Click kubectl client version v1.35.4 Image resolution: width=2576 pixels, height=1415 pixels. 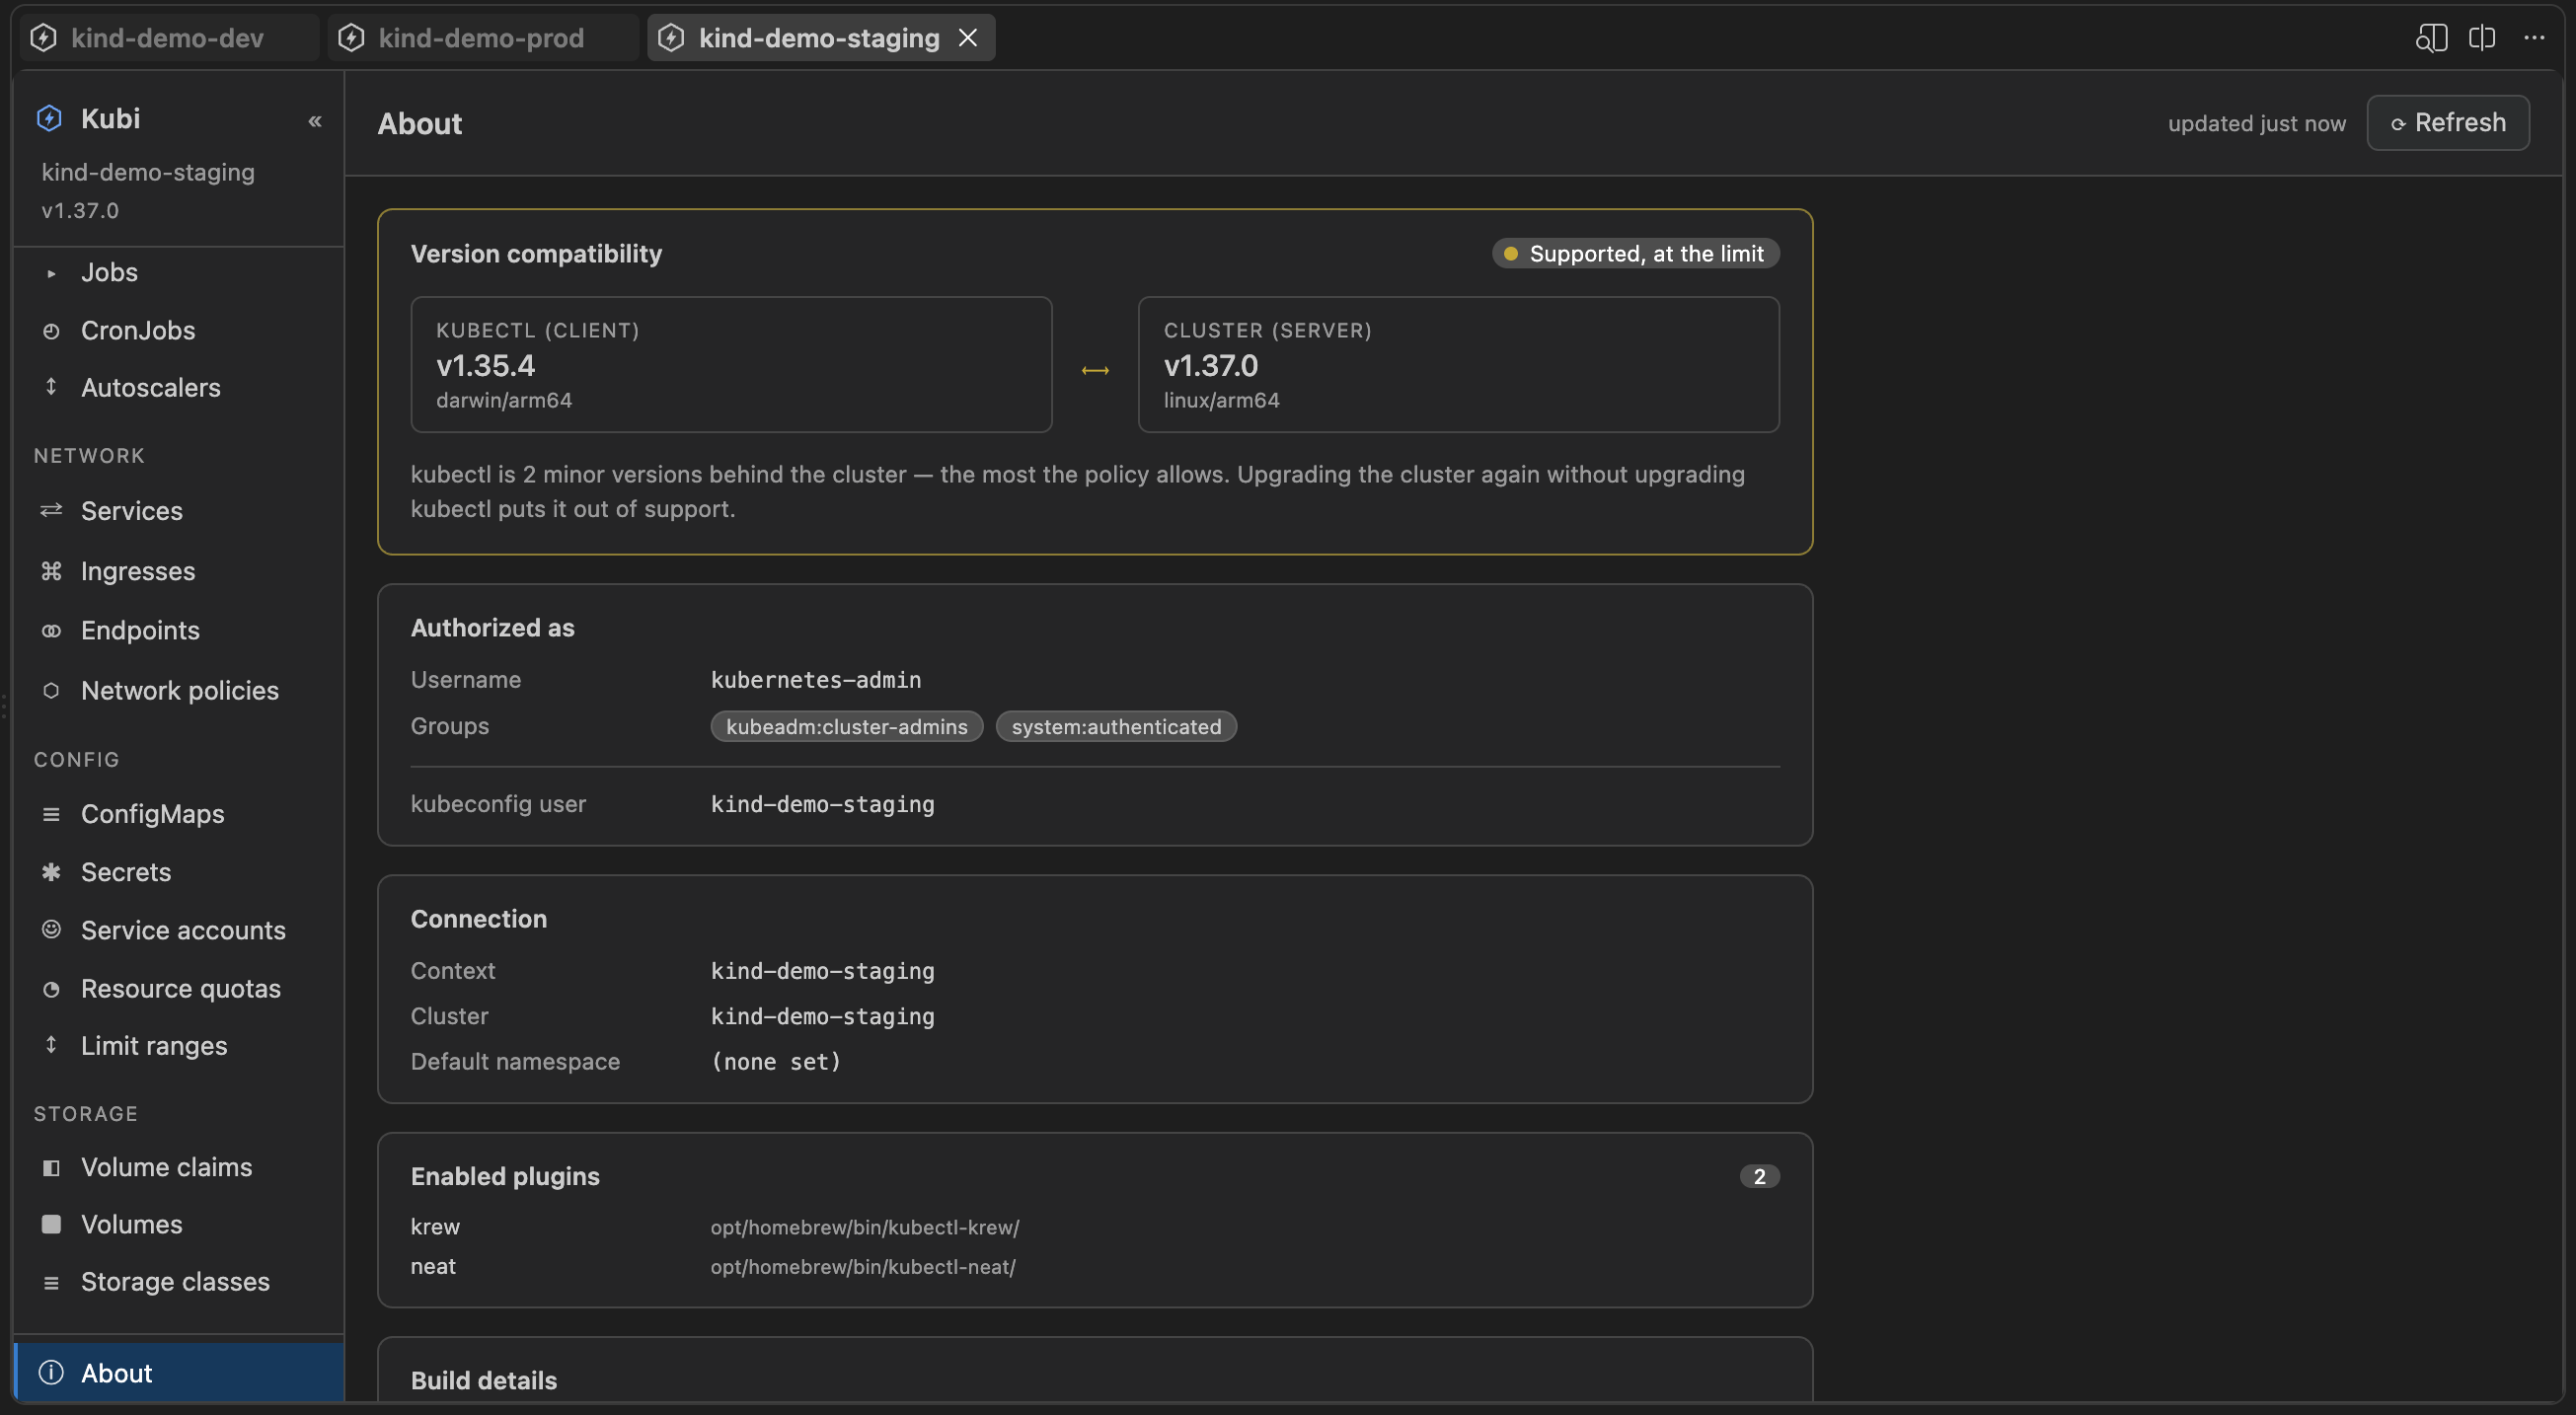coord(485,365)
